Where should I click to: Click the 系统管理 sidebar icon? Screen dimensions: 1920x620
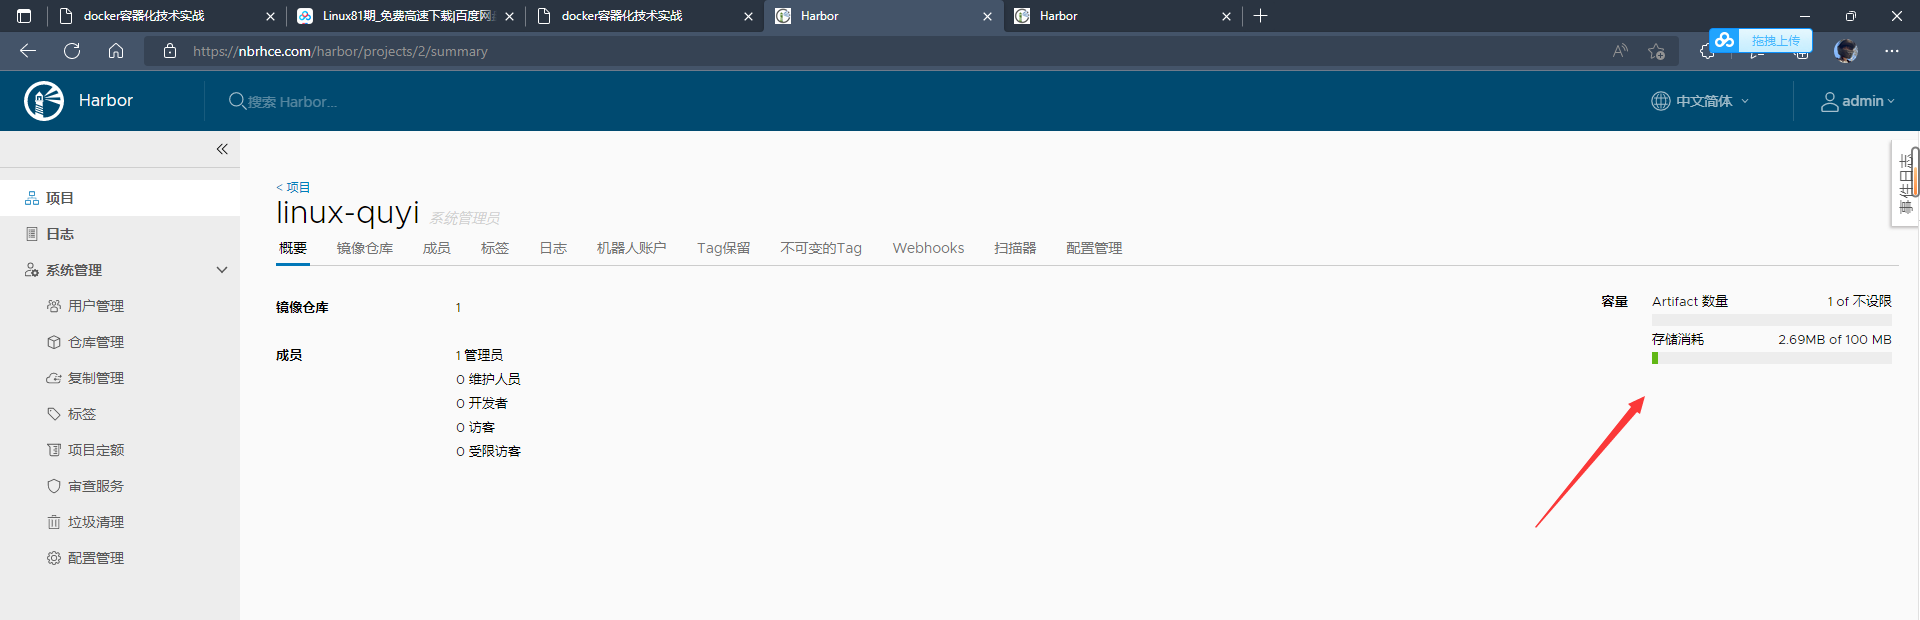click(32, 270)
